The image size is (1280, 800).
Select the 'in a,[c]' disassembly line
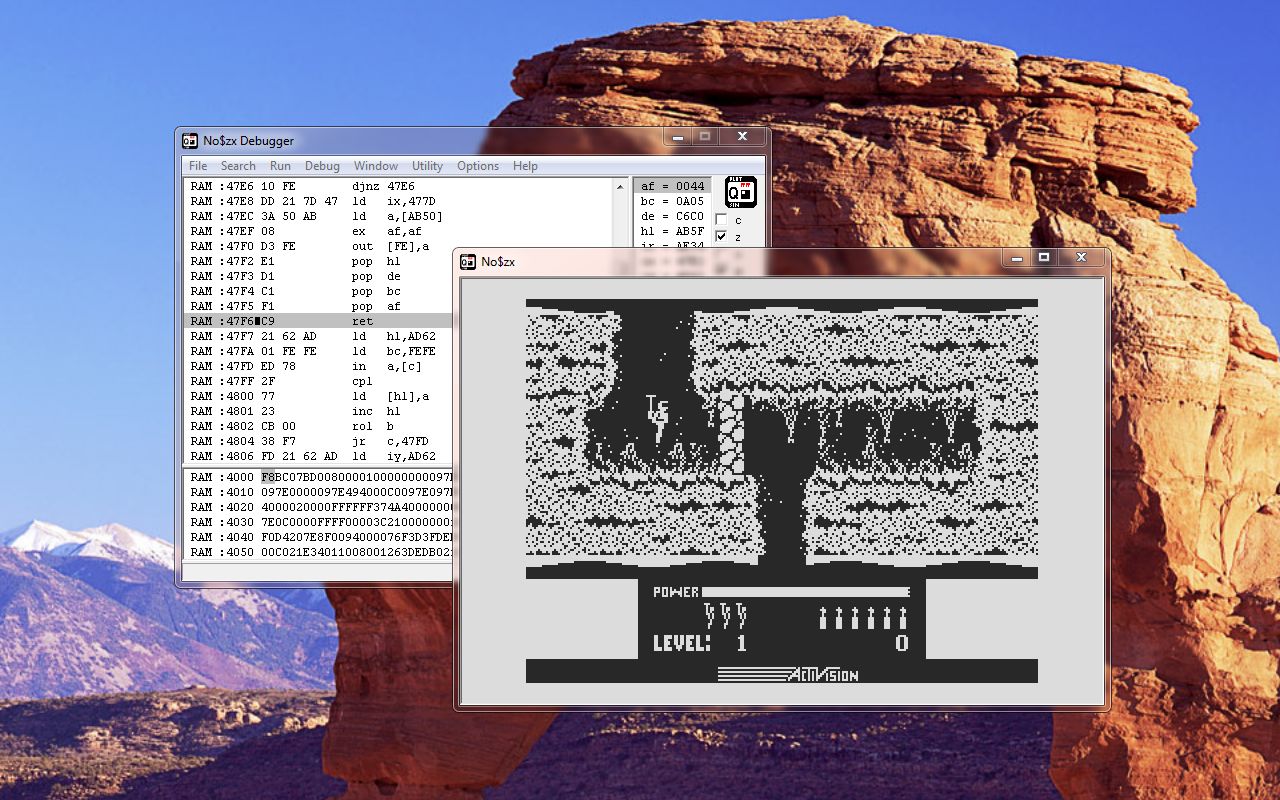(320, 366)
